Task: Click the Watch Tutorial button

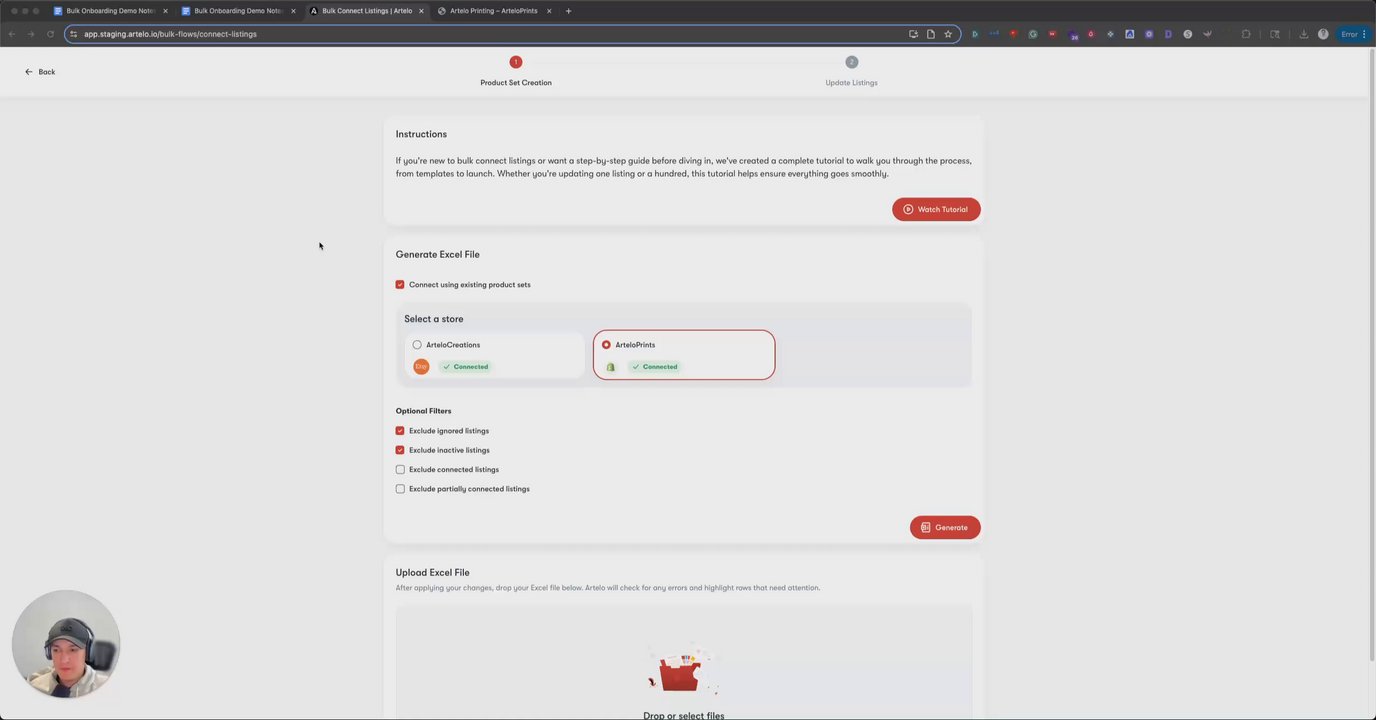Action: pos(936,209)
